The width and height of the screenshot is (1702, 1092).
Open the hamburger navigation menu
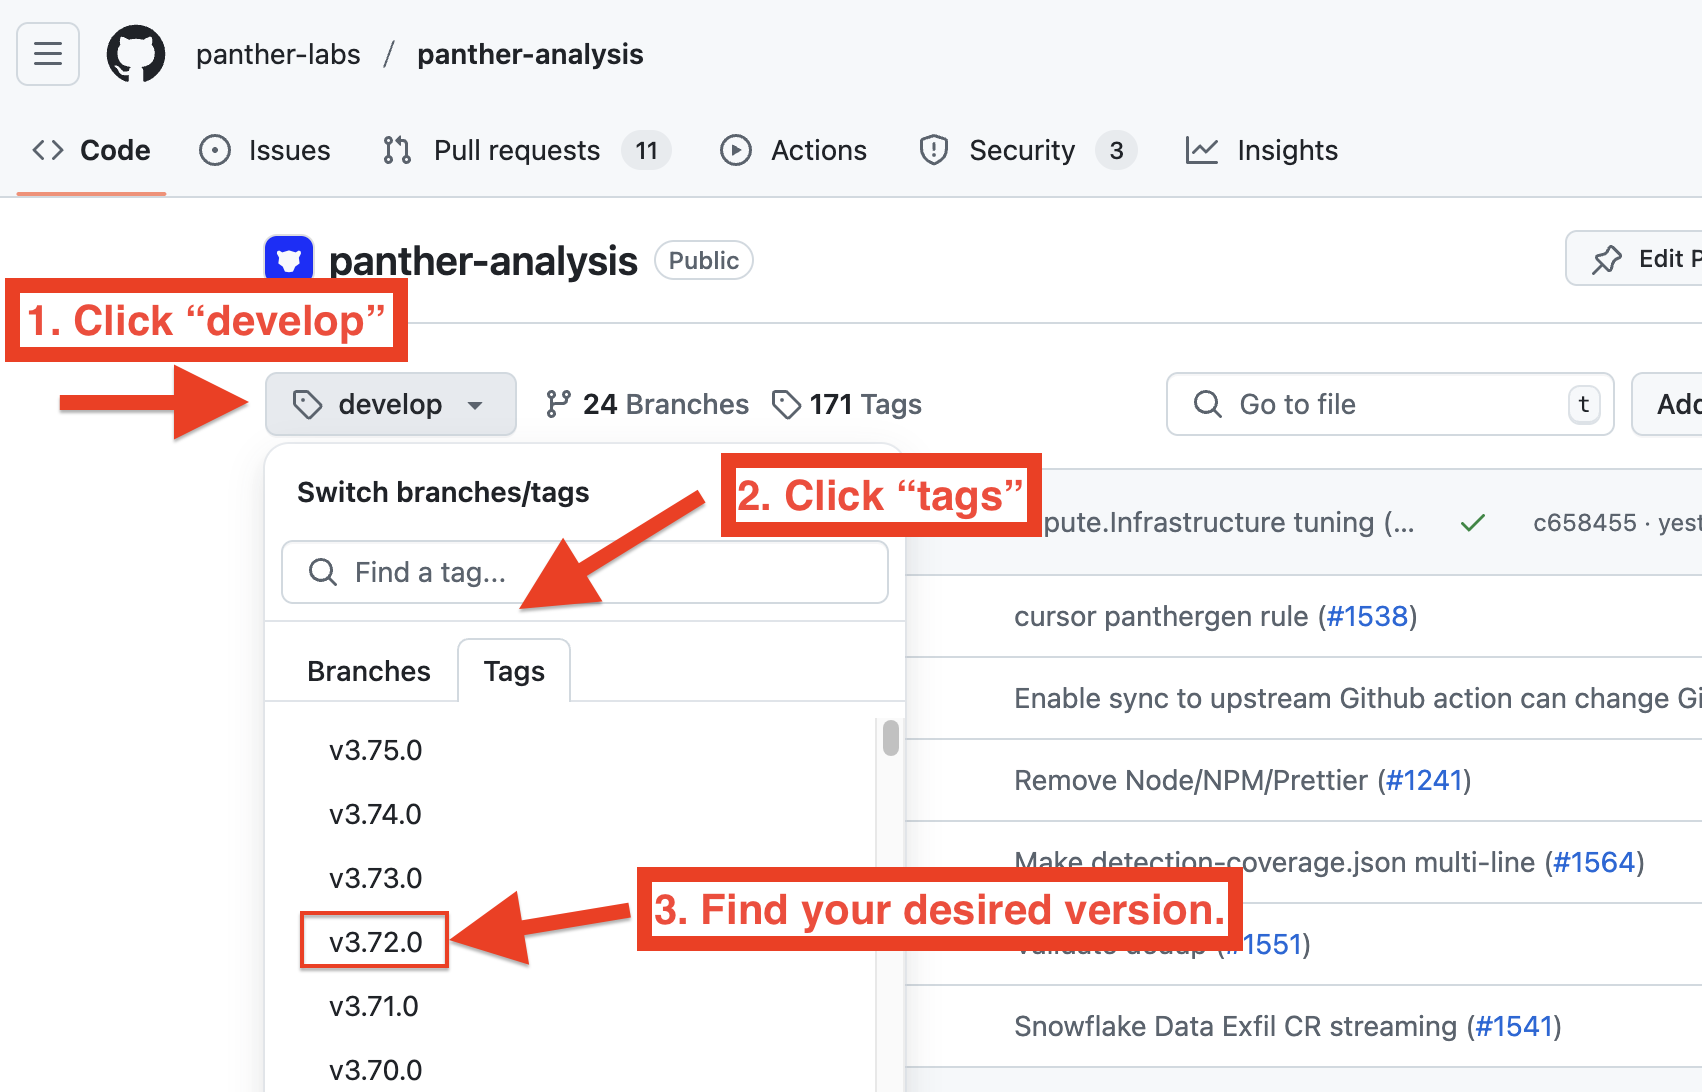coord(48,54)
